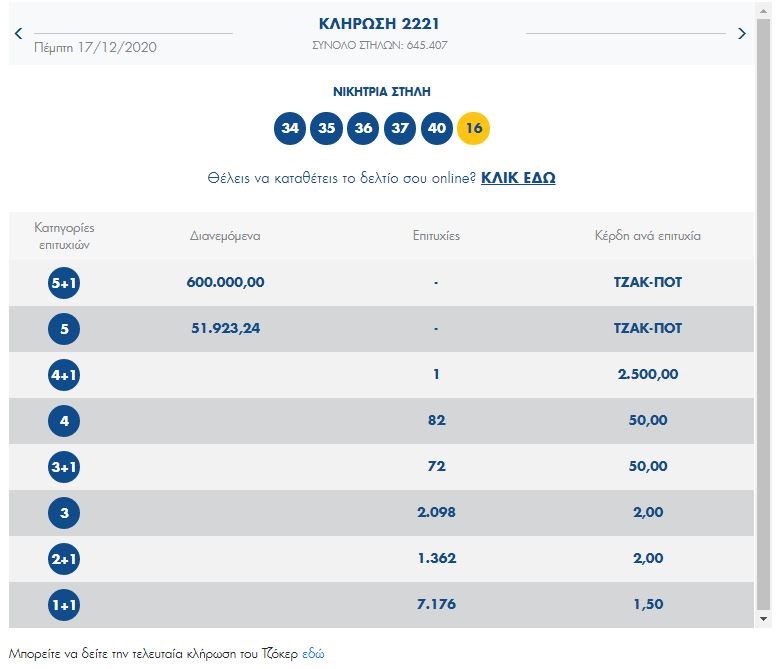Click winning number ball 34
The width and height of the screenshot is (779, 669).
coord(290,128)
